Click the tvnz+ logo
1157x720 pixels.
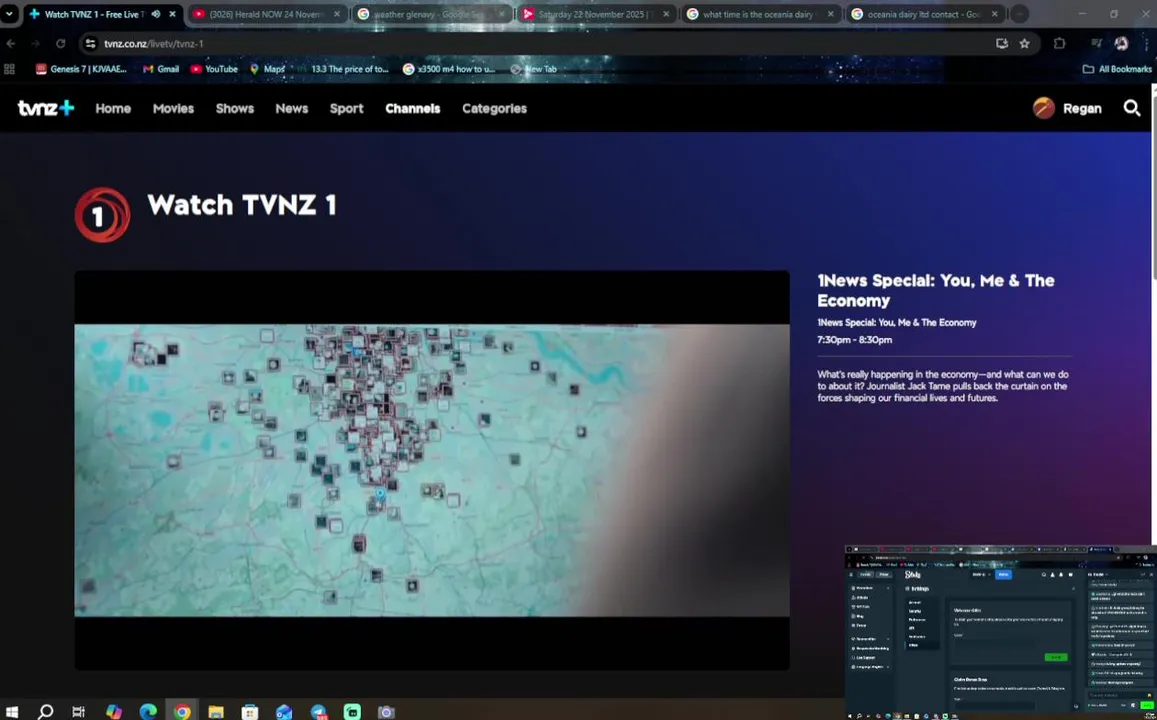click(46, 108)
